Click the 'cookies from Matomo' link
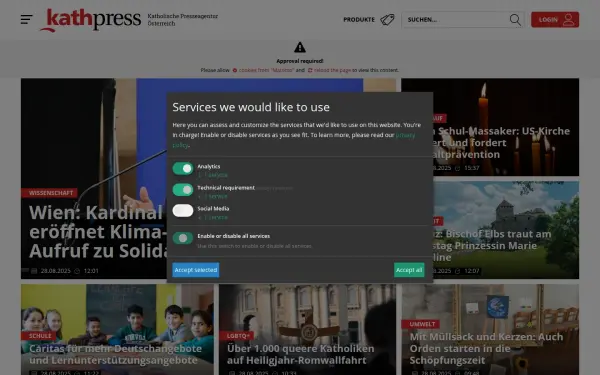This screenshot has height=375, width=600. click(266, 70)
